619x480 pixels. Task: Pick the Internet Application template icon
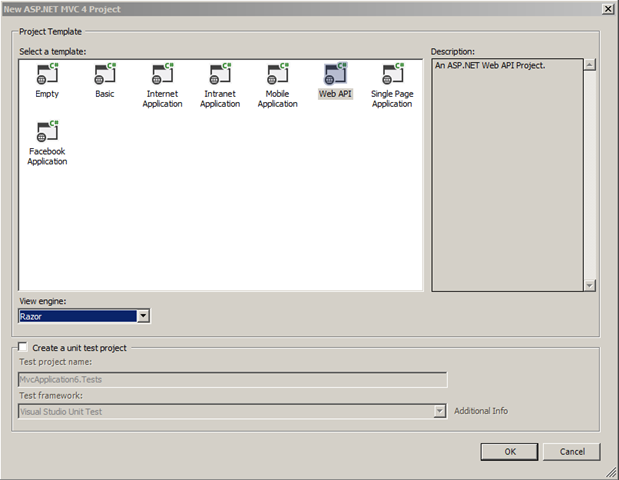click(163, 73)
